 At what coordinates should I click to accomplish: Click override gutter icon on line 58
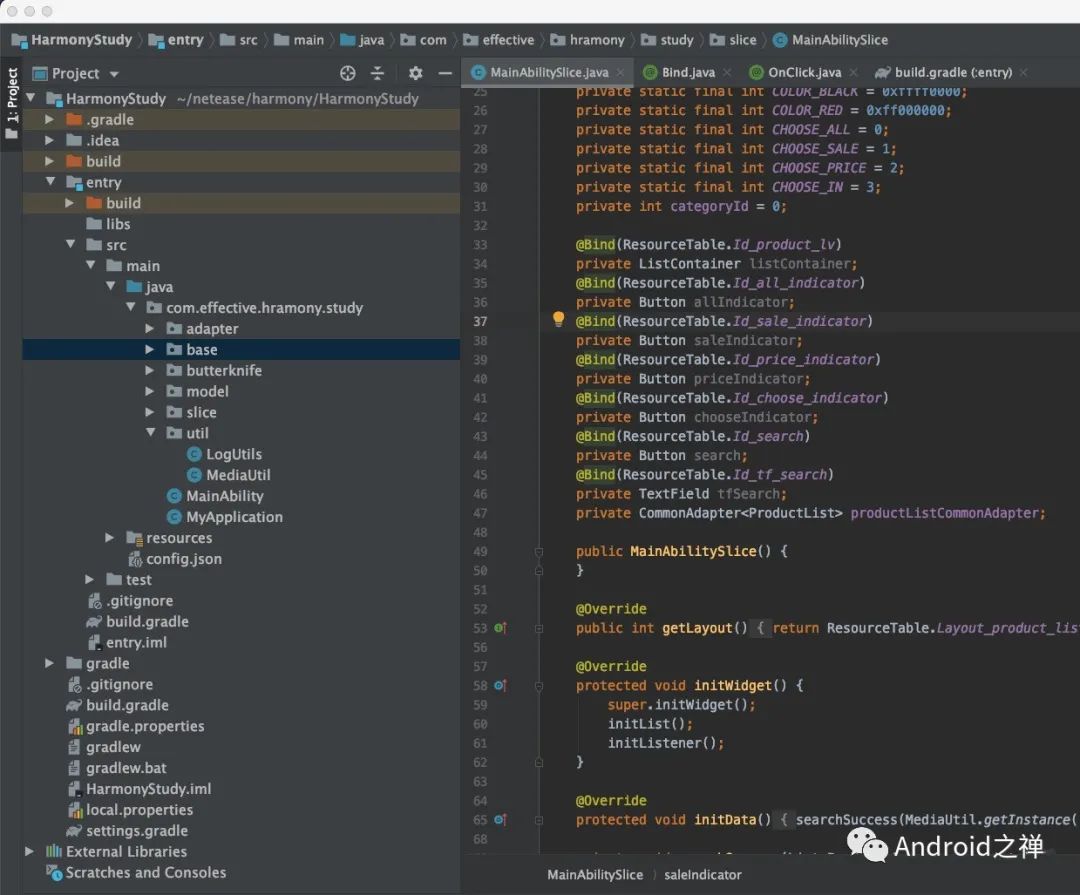pyautogui.click(x=501, y=686)
